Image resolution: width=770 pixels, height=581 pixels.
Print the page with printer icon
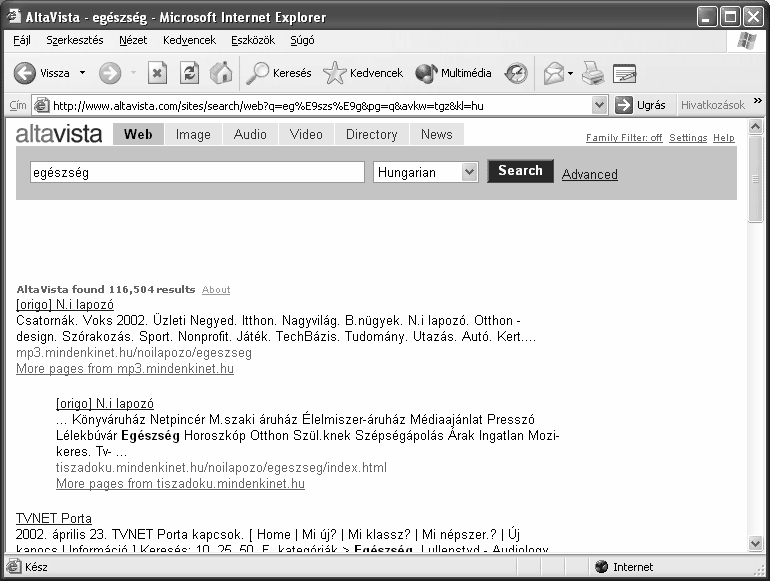click(x=593, y=74)
